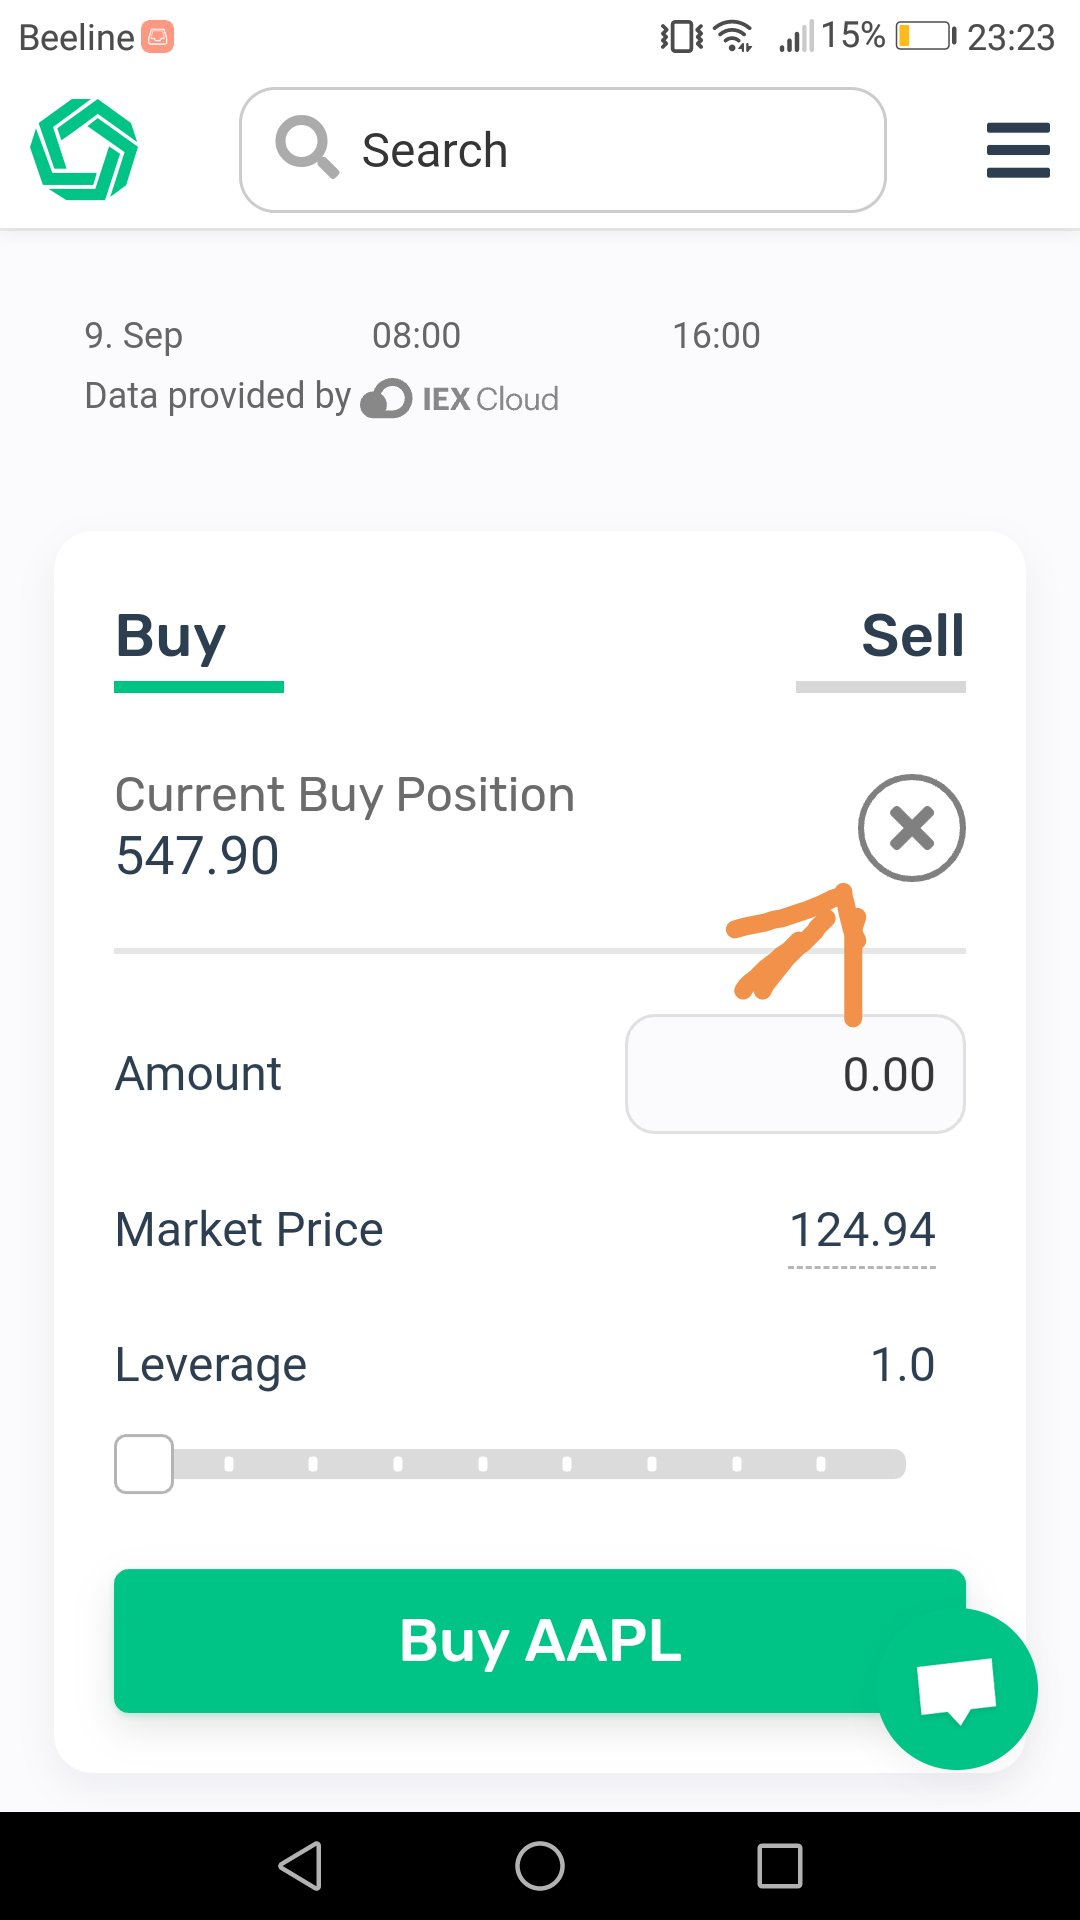Screen dimensions: 1080x1920
Task: Click the last tick on leverage slider
Action: [821, 1464]
